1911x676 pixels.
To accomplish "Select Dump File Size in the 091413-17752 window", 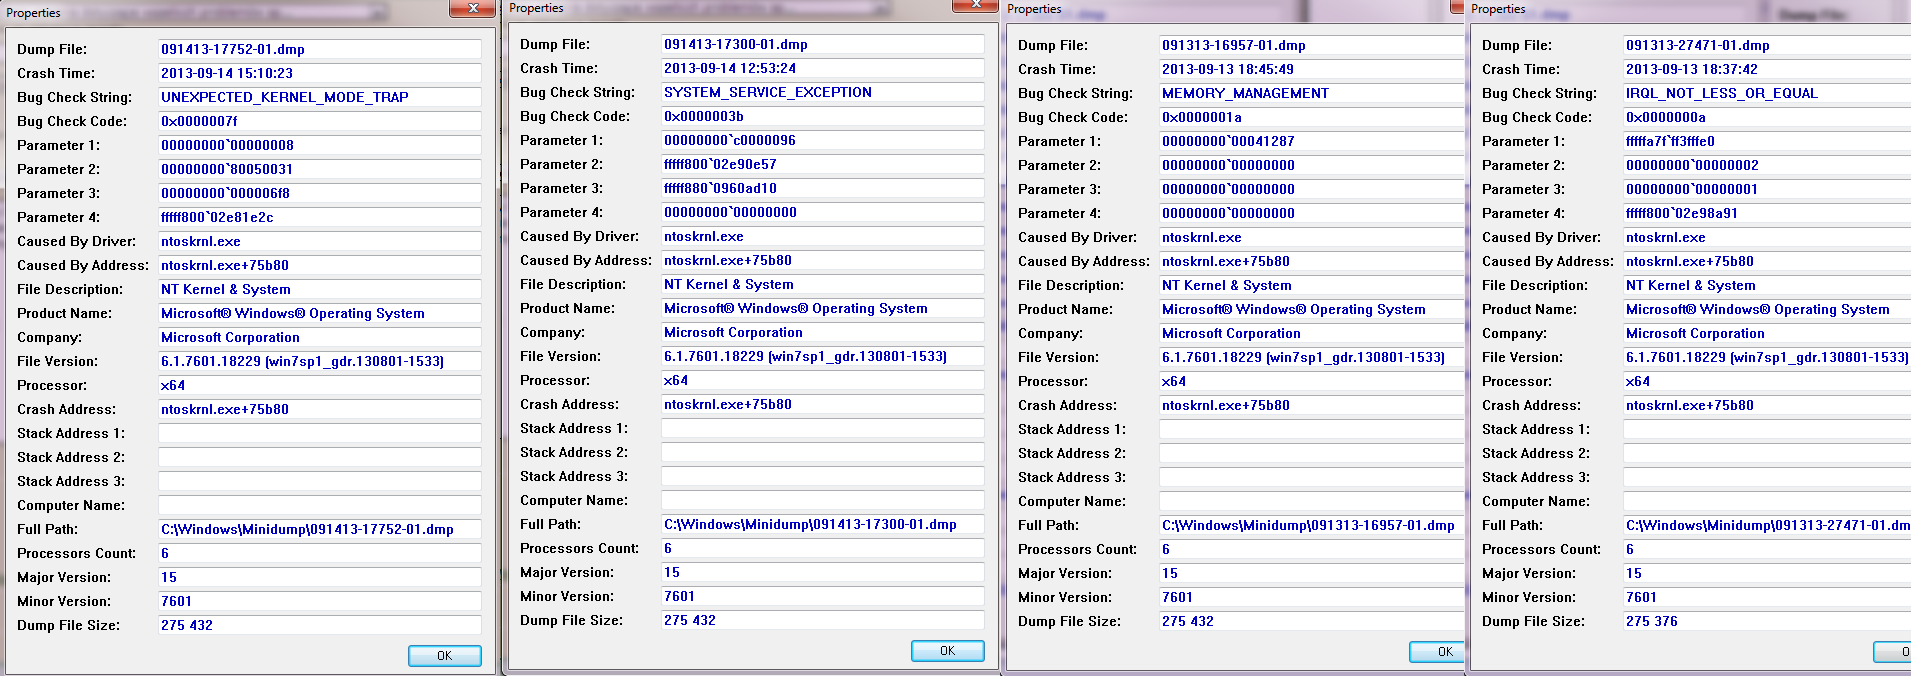I will click(320, 625).
